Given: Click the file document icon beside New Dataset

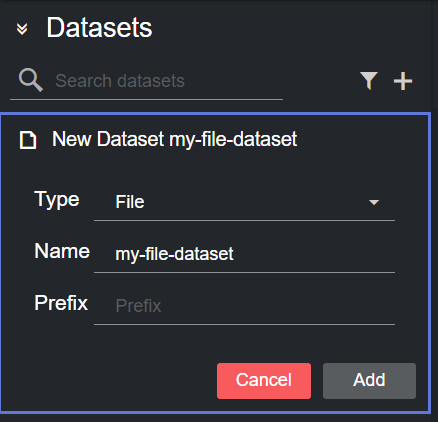Looking at the screenshot, I should tap(28, 140).
